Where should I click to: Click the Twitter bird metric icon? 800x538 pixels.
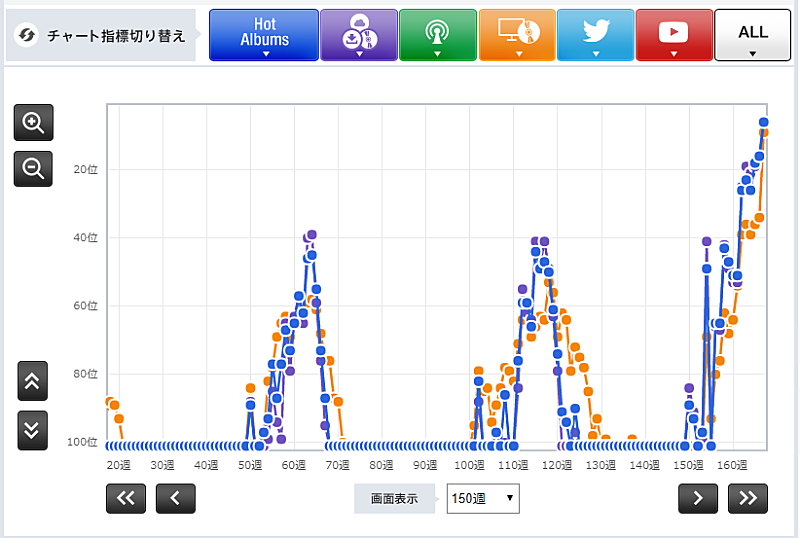click(595, 35)
